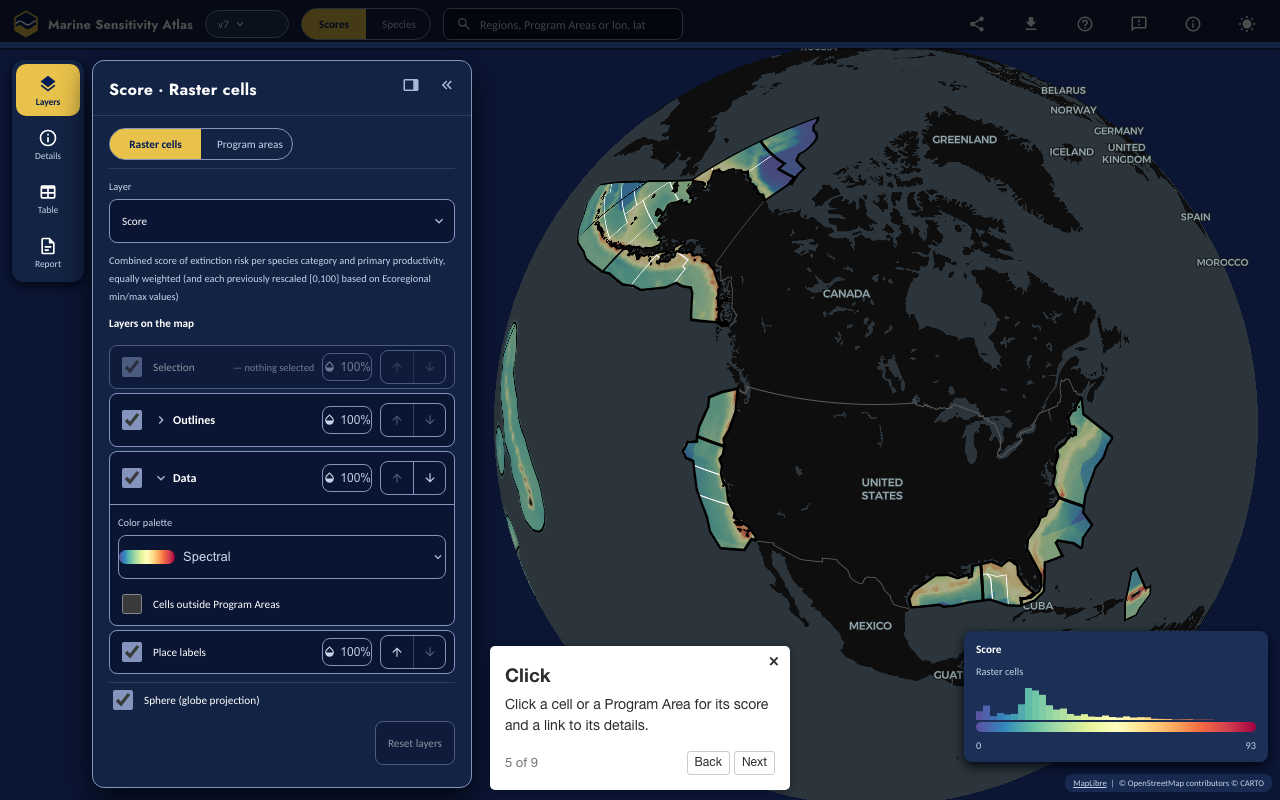Click the Reset layers button
This screenshot has height=800, width=1280.
pyautogui.click(x=415, y=743)
